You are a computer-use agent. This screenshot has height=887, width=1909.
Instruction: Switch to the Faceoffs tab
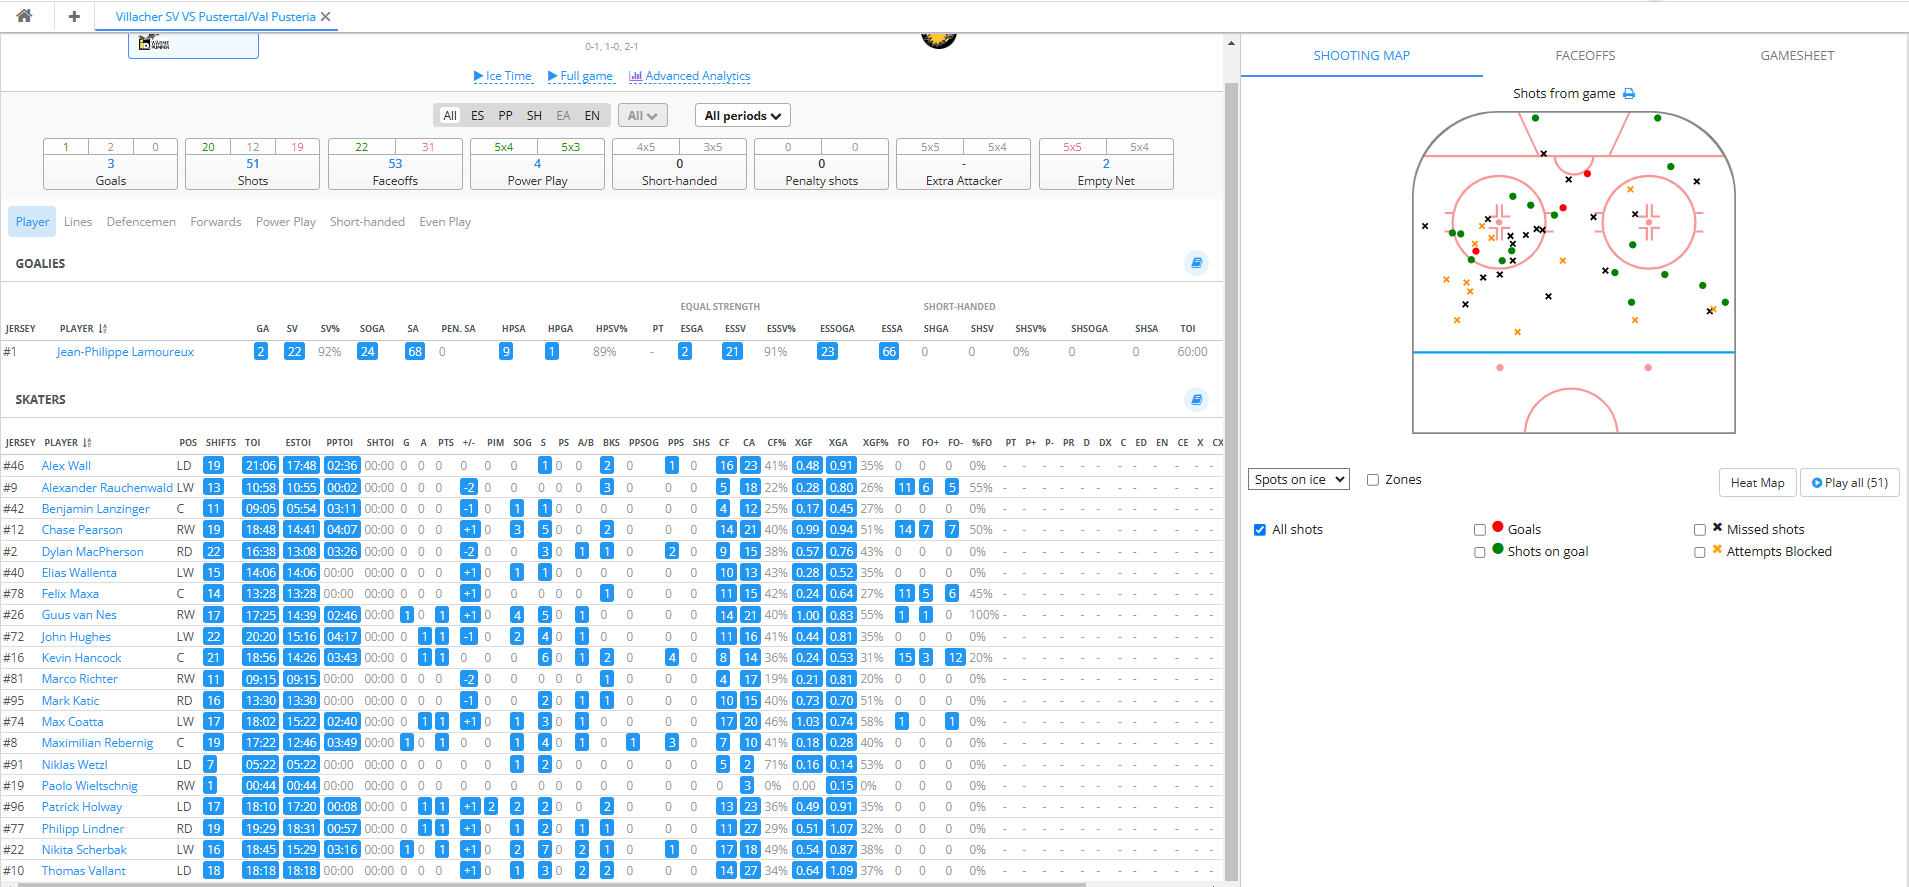click(1585, 56)
